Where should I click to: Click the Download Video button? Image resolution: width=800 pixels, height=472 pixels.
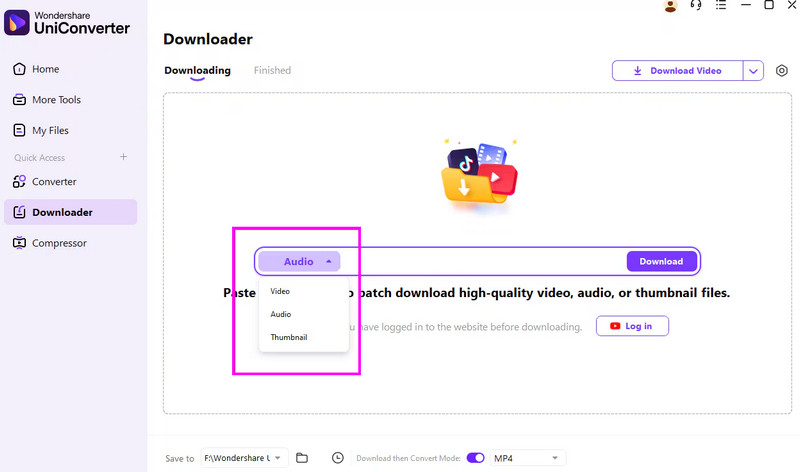coord(678,71)
